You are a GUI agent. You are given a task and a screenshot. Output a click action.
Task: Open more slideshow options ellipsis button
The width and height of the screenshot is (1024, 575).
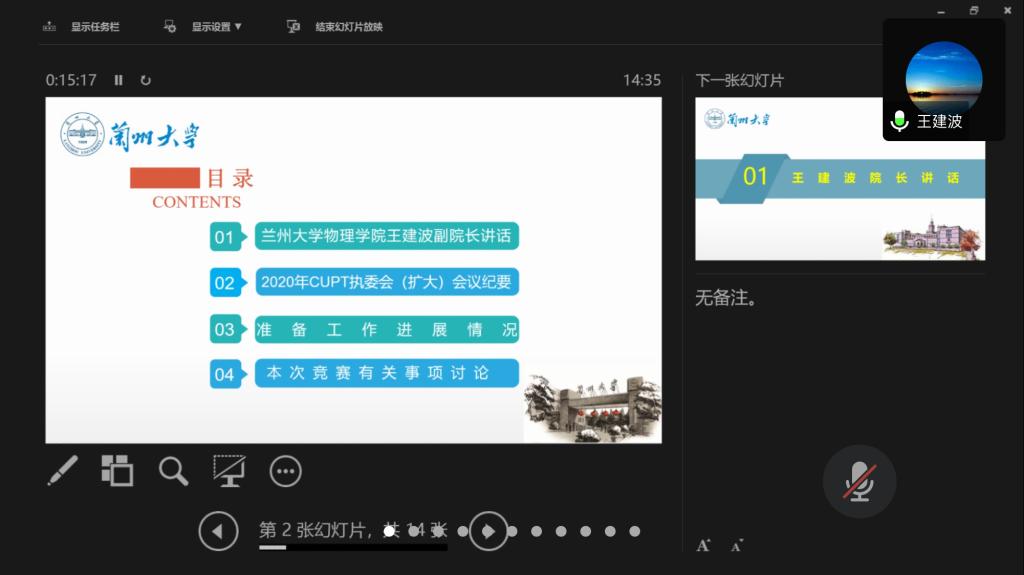(x=286, y=471)
